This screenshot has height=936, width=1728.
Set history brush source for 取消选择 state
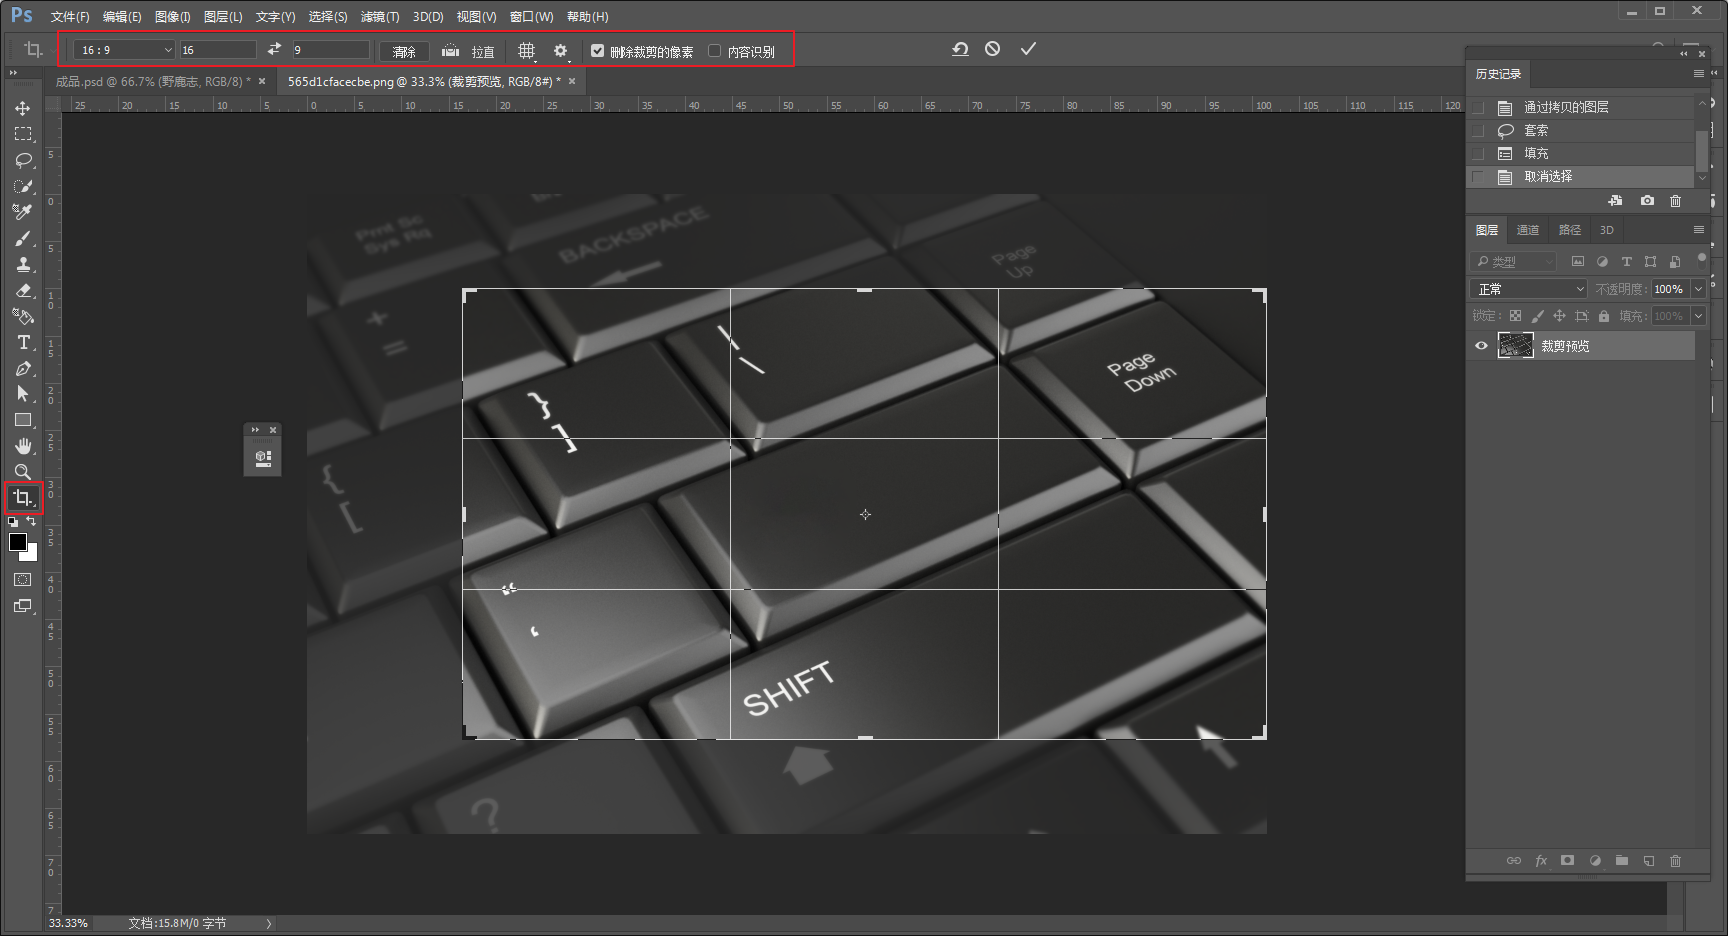[x=1478, y=176]
